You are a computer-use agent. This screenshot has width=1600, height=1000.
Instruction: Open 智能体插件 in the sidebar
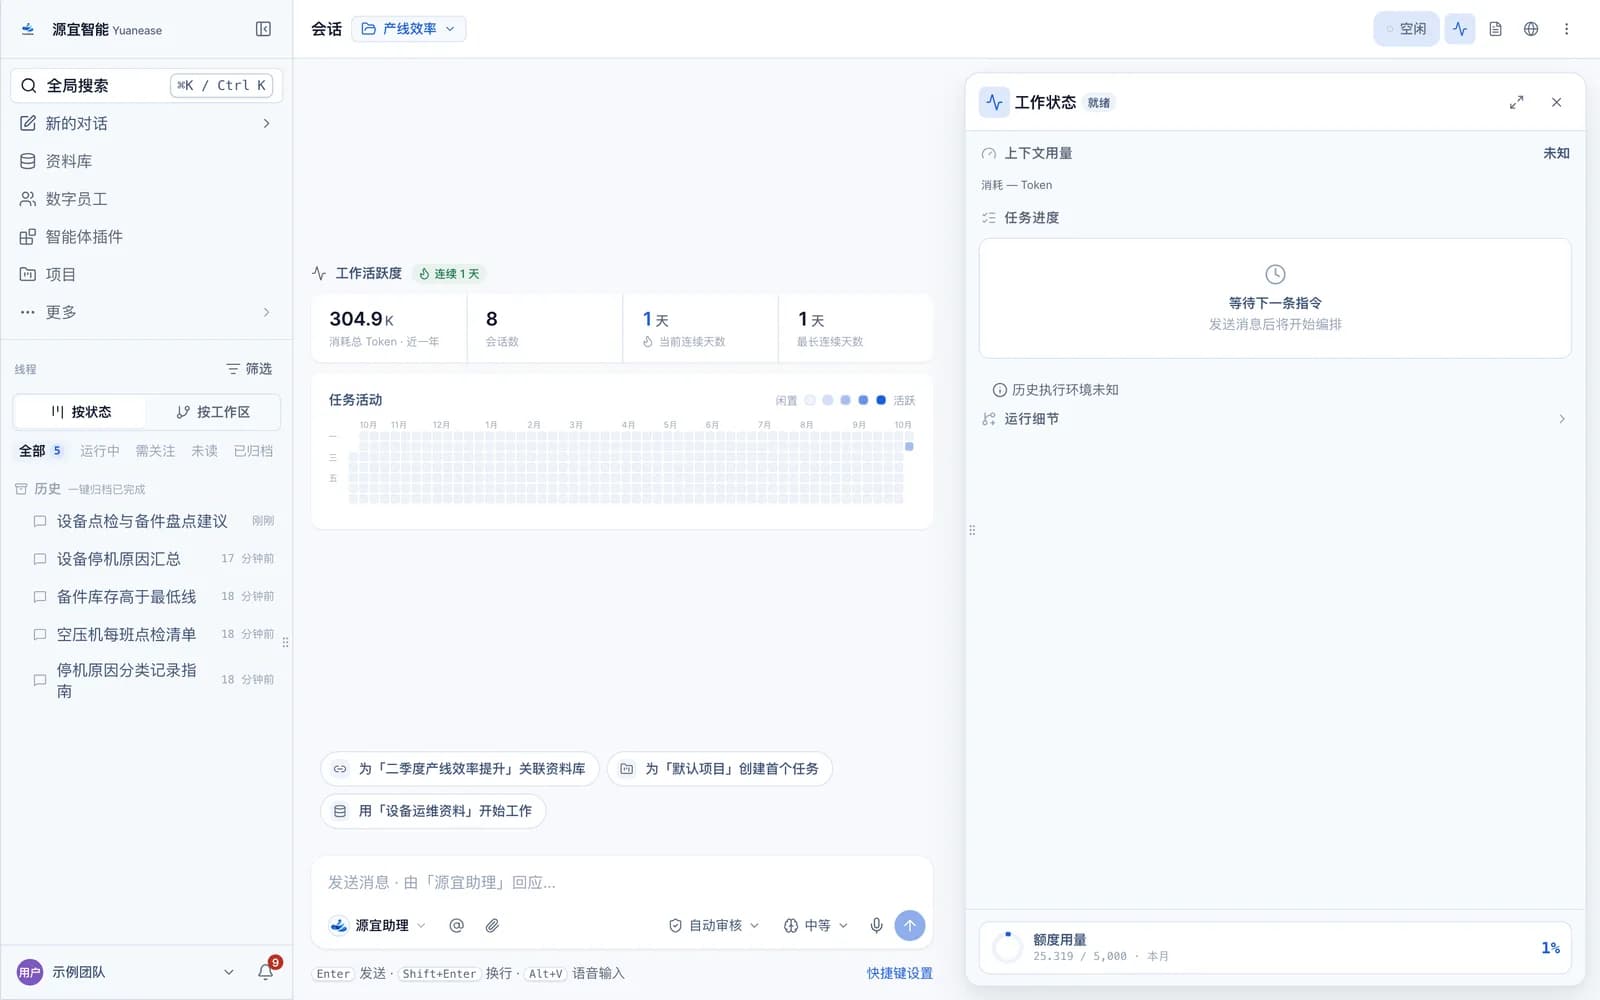click(x=147, y=237)
